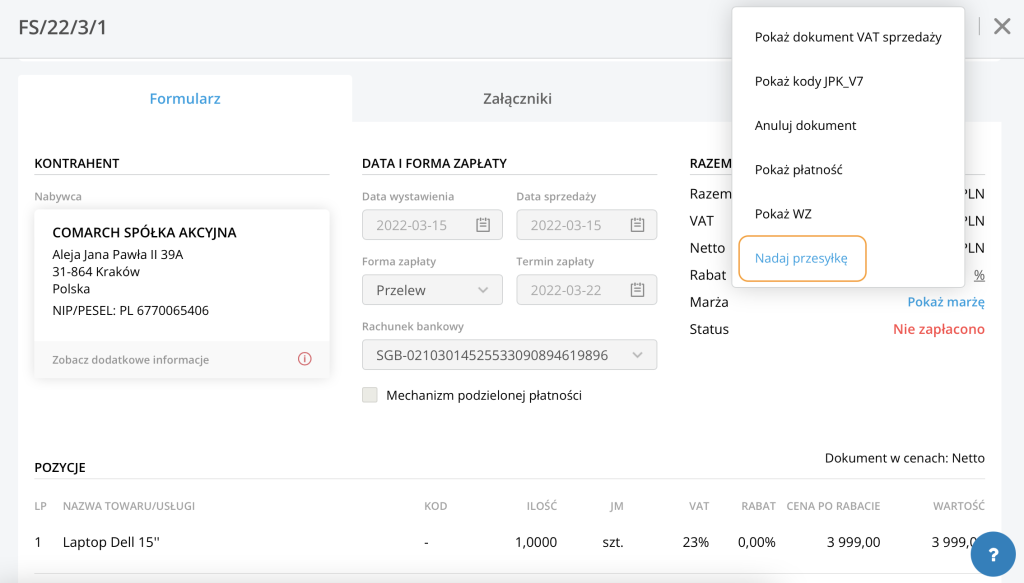Click the Data wystawienia date field

[x=432, y=225]
